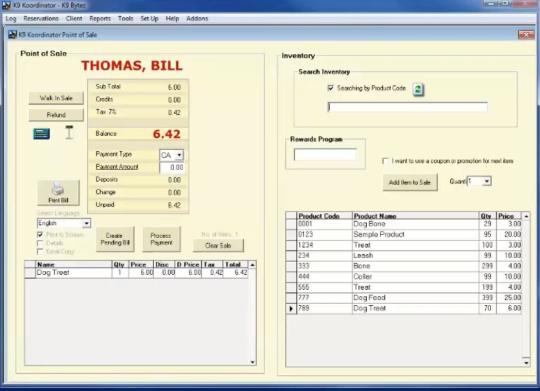Toggle the Email Copy checkbox

(x=40, y=251)
